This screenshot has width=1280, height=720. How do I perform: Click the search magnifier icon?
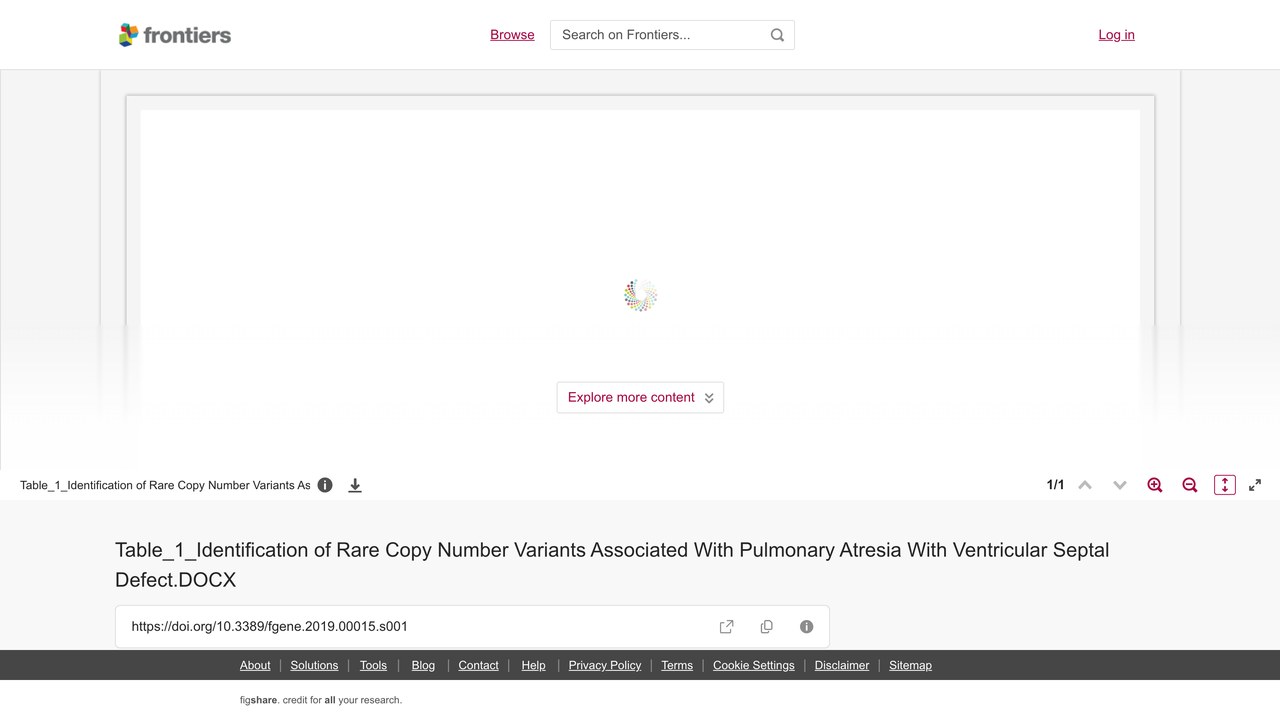coord(777,35)
